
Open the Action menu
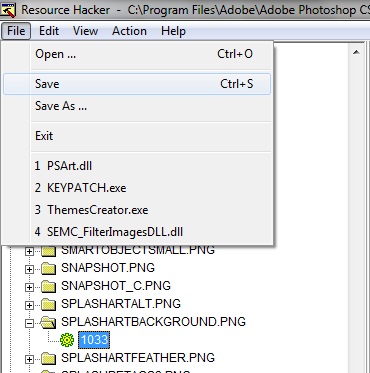tap(129, 31)
